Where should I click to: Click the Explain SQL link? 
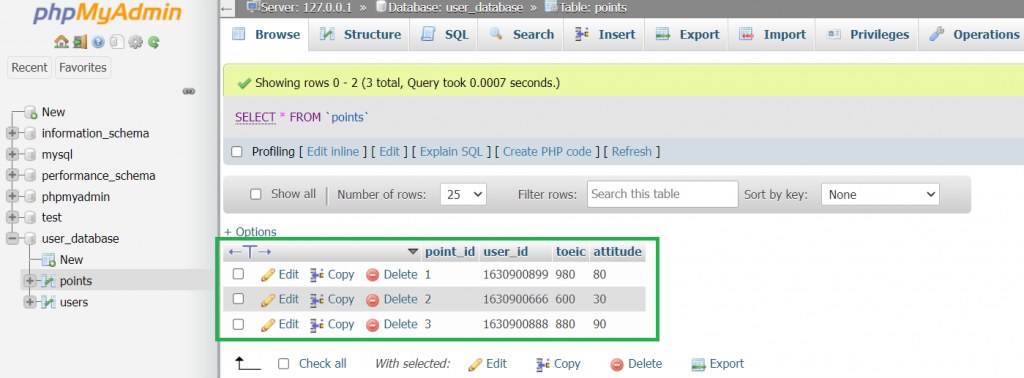[x=451, y=151]
